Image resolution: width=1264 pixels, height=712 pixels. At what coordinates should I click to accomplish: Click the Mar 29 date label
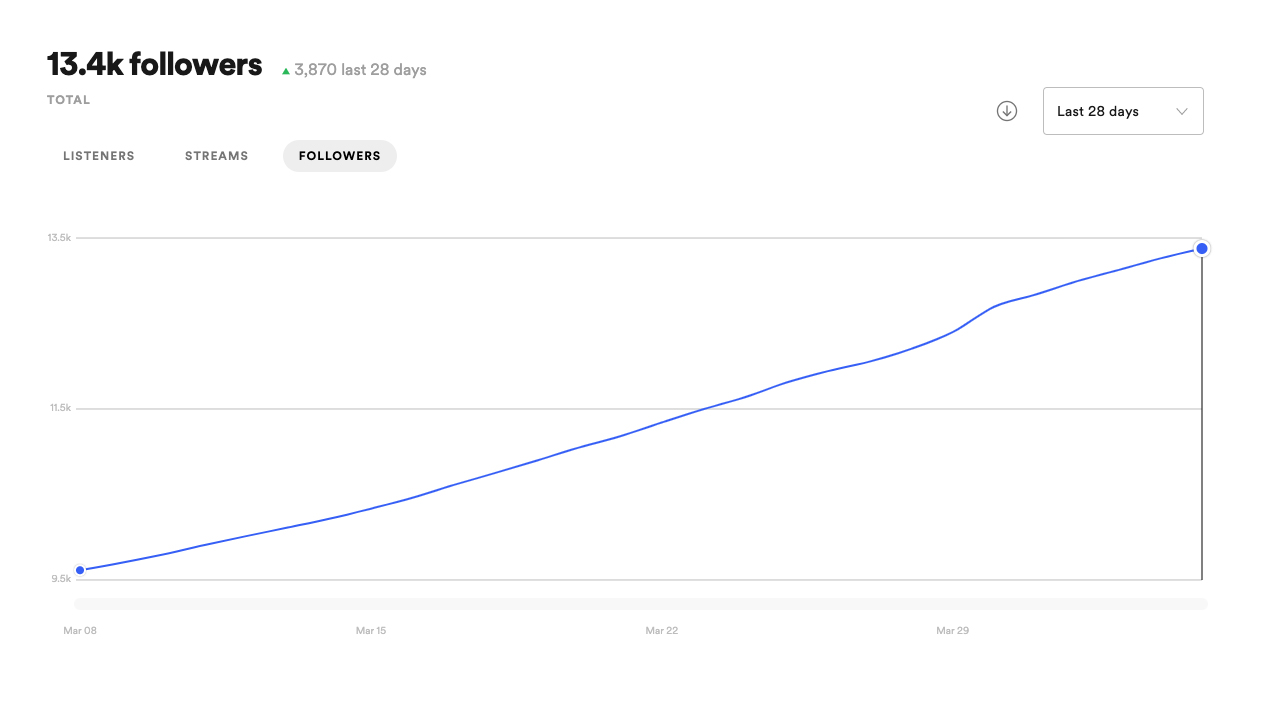coord(952,631)
